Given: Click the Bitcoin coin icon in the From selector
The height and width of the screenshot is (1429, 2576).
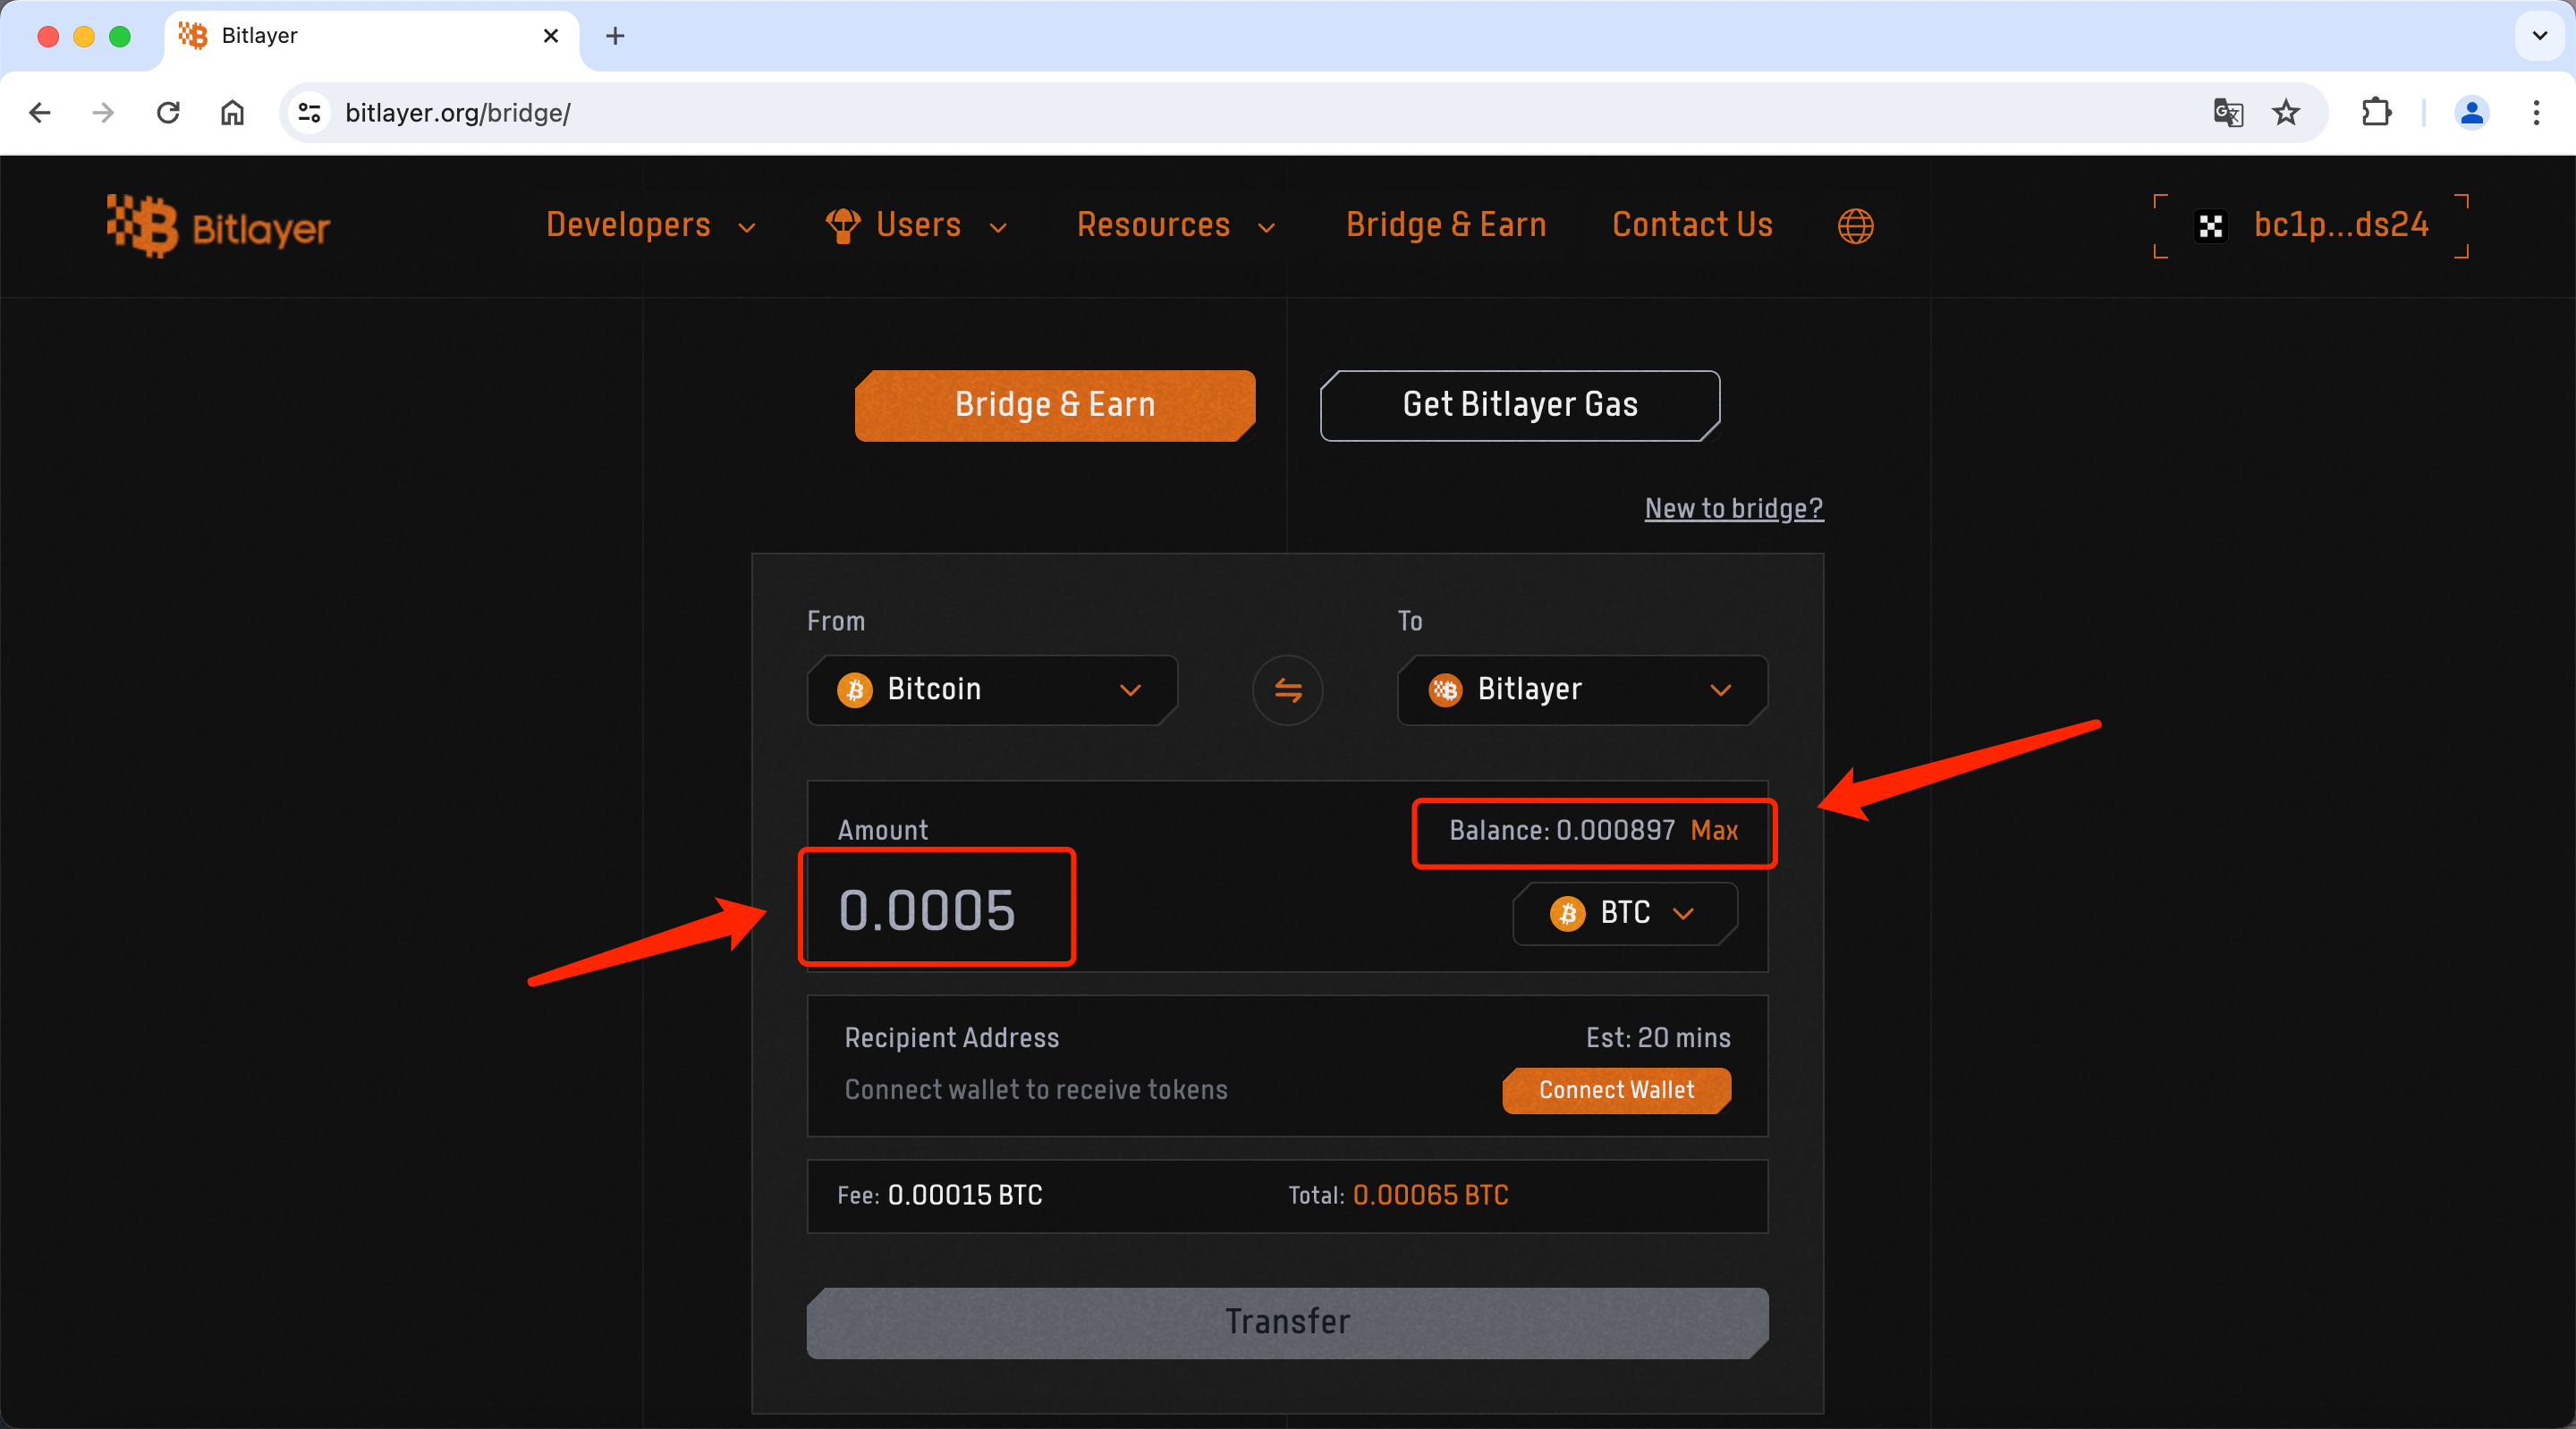Looking at the screenshot, I should coord(855,690).
